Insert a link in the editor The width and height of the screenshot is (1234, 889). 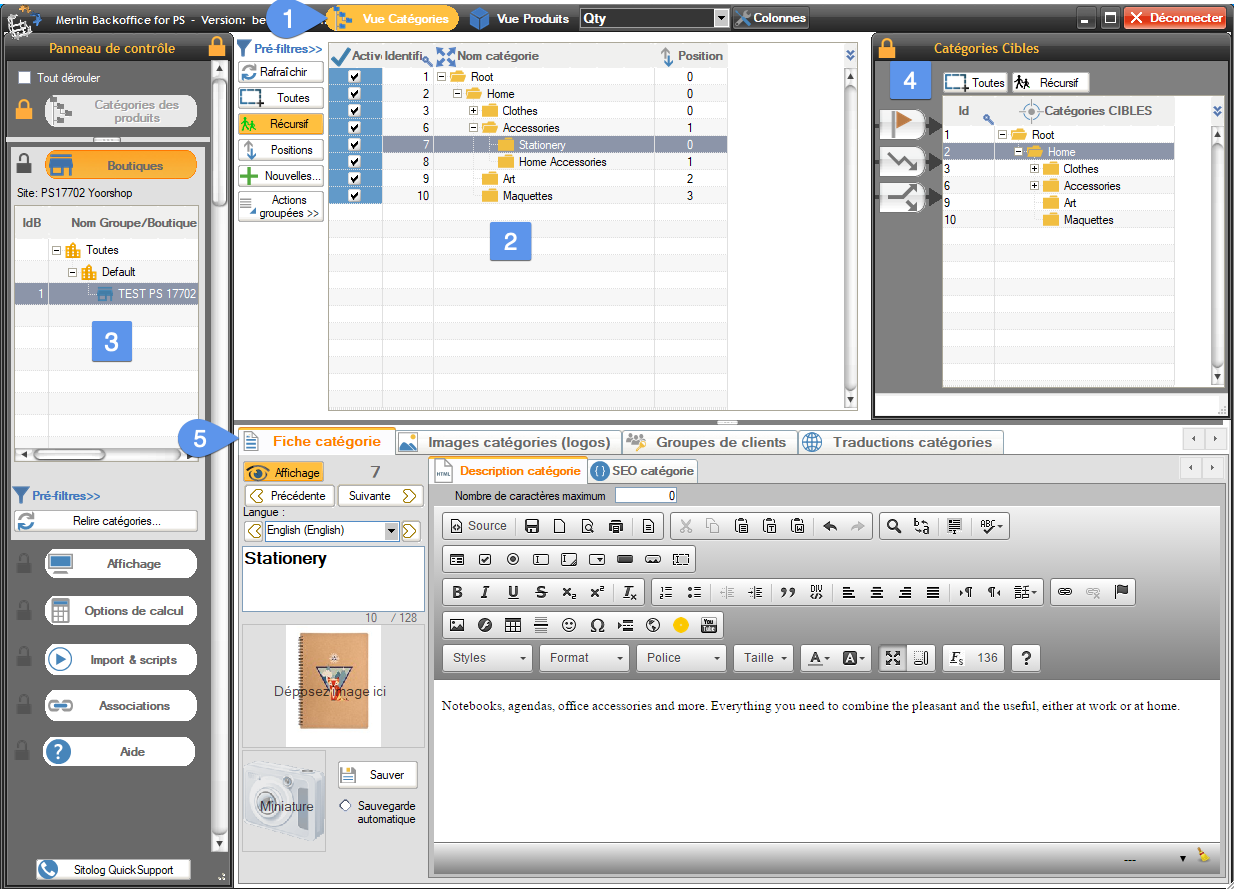coord(1065,592)
